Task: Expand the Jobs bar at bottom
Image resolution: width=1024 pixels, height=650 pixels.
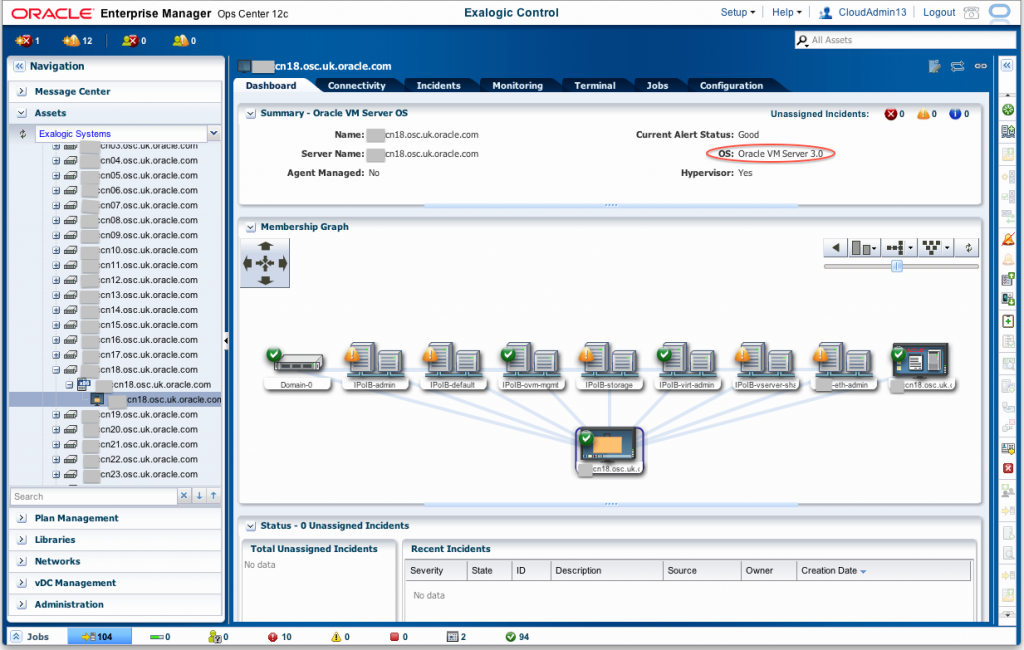Action: [16, 636]
